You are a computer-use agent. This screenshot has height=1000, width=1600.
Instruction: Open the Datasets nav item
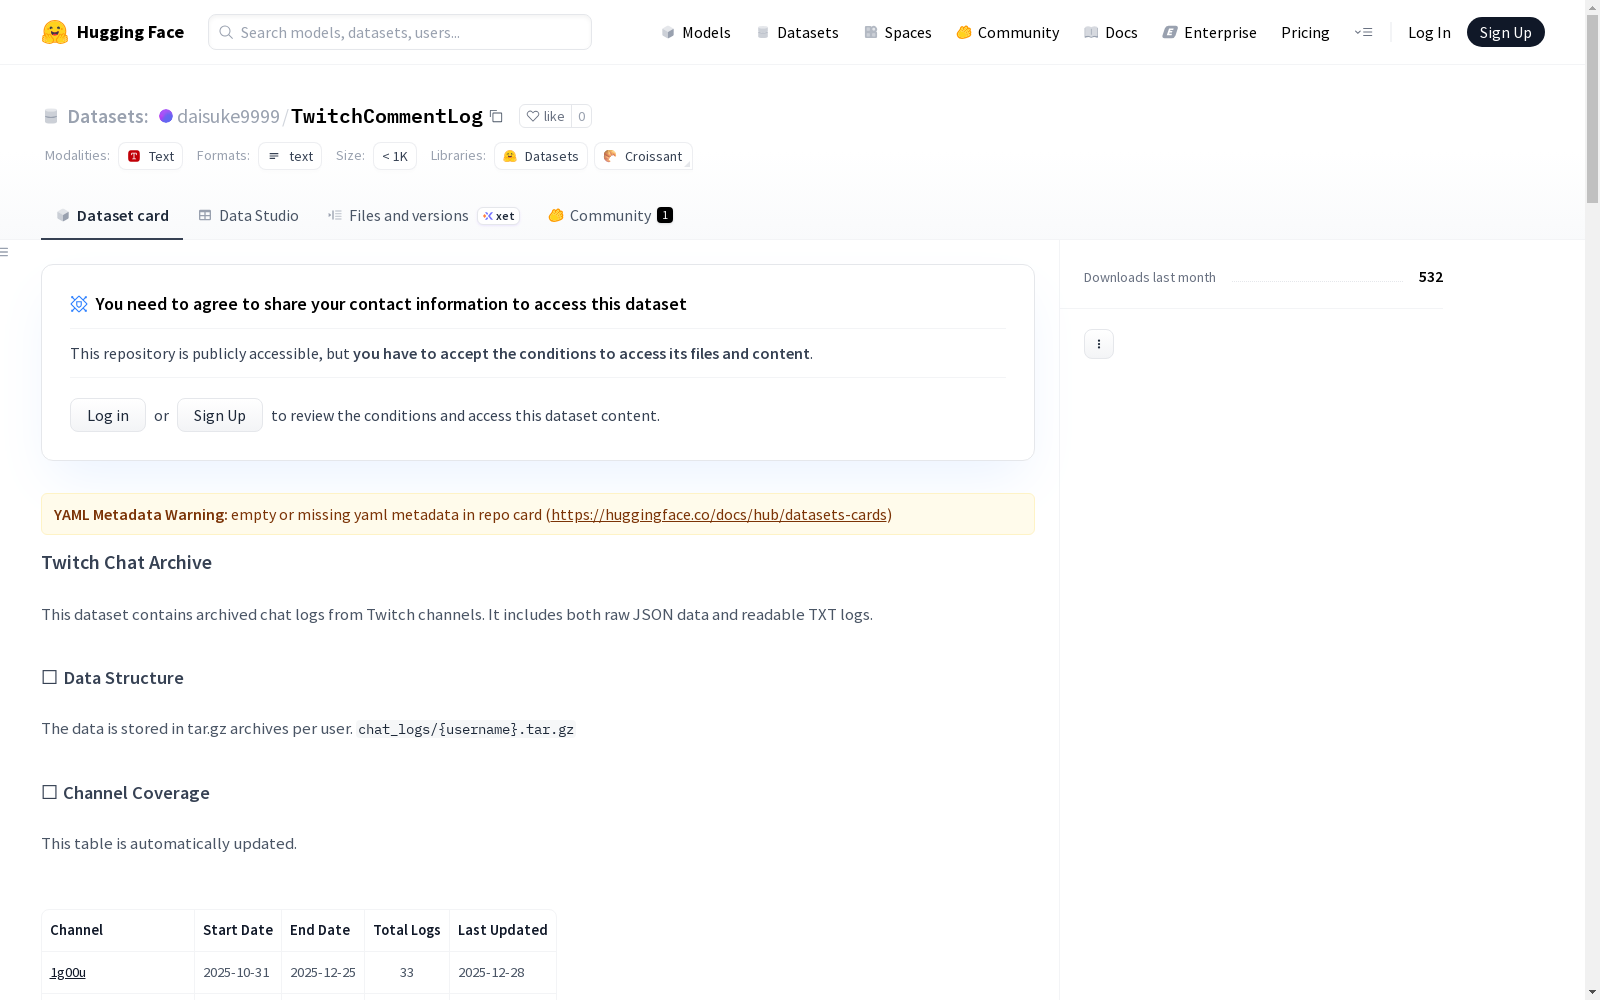click(797, 32)
